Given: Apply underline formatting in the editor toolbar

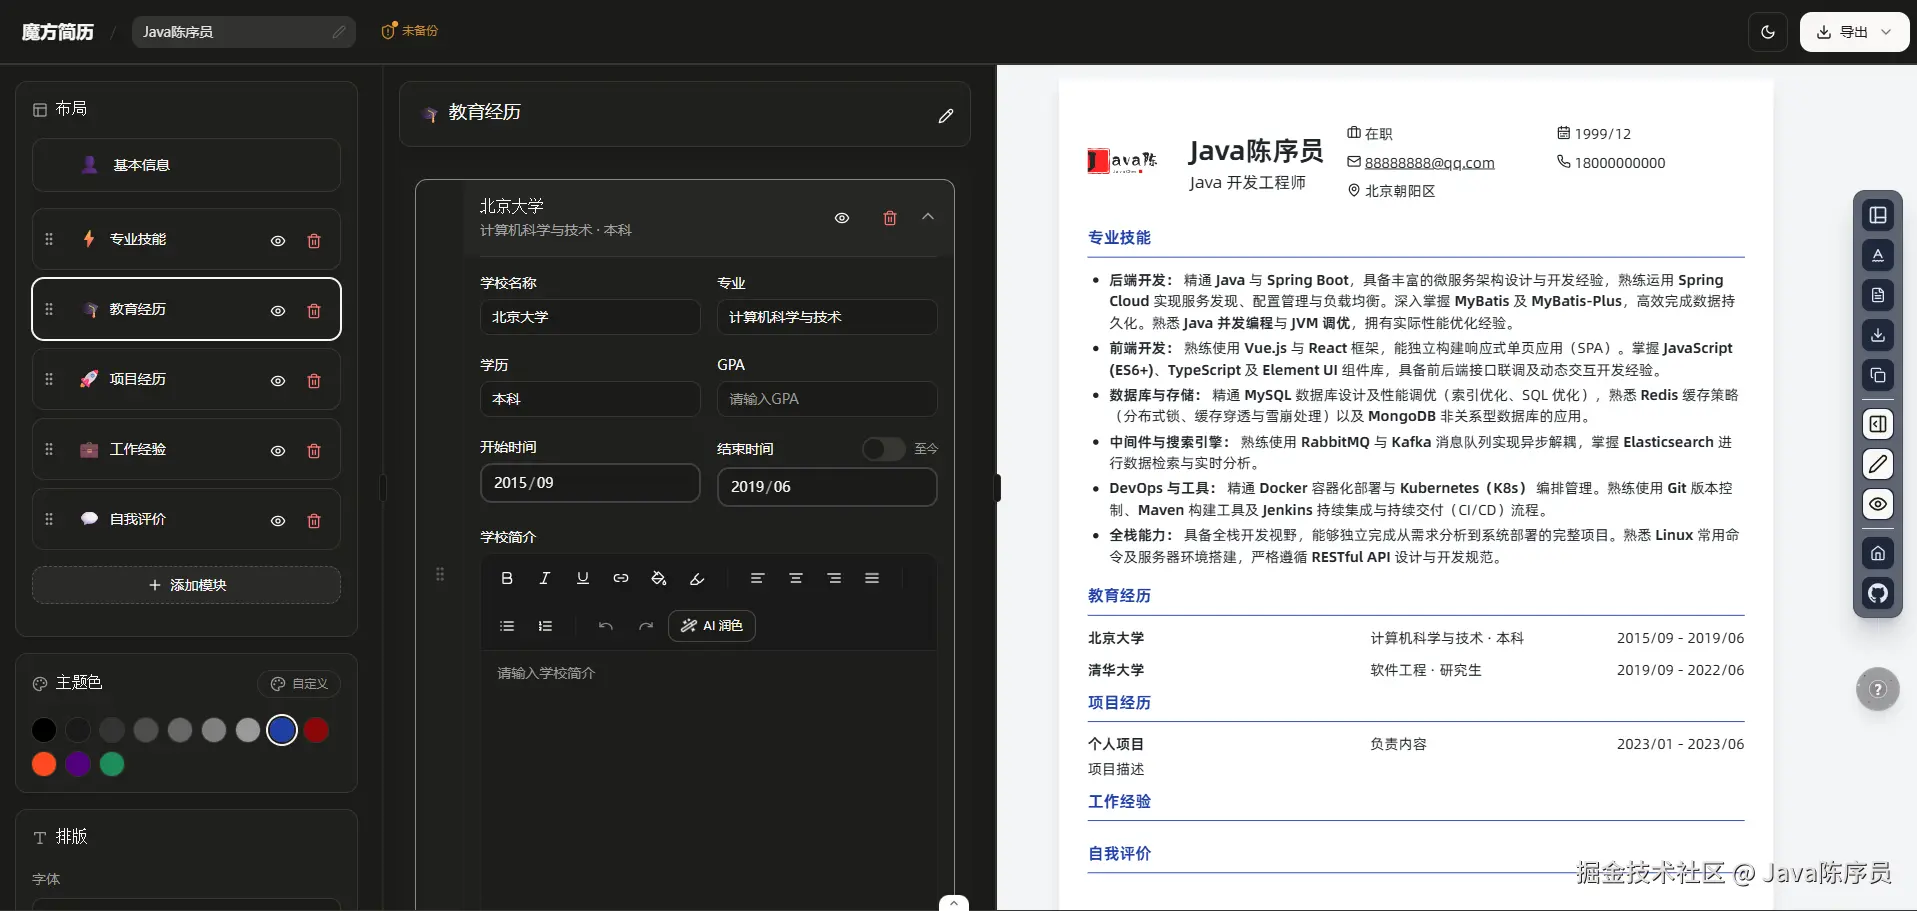Looking at the screenshot, I should click(583, 578).
